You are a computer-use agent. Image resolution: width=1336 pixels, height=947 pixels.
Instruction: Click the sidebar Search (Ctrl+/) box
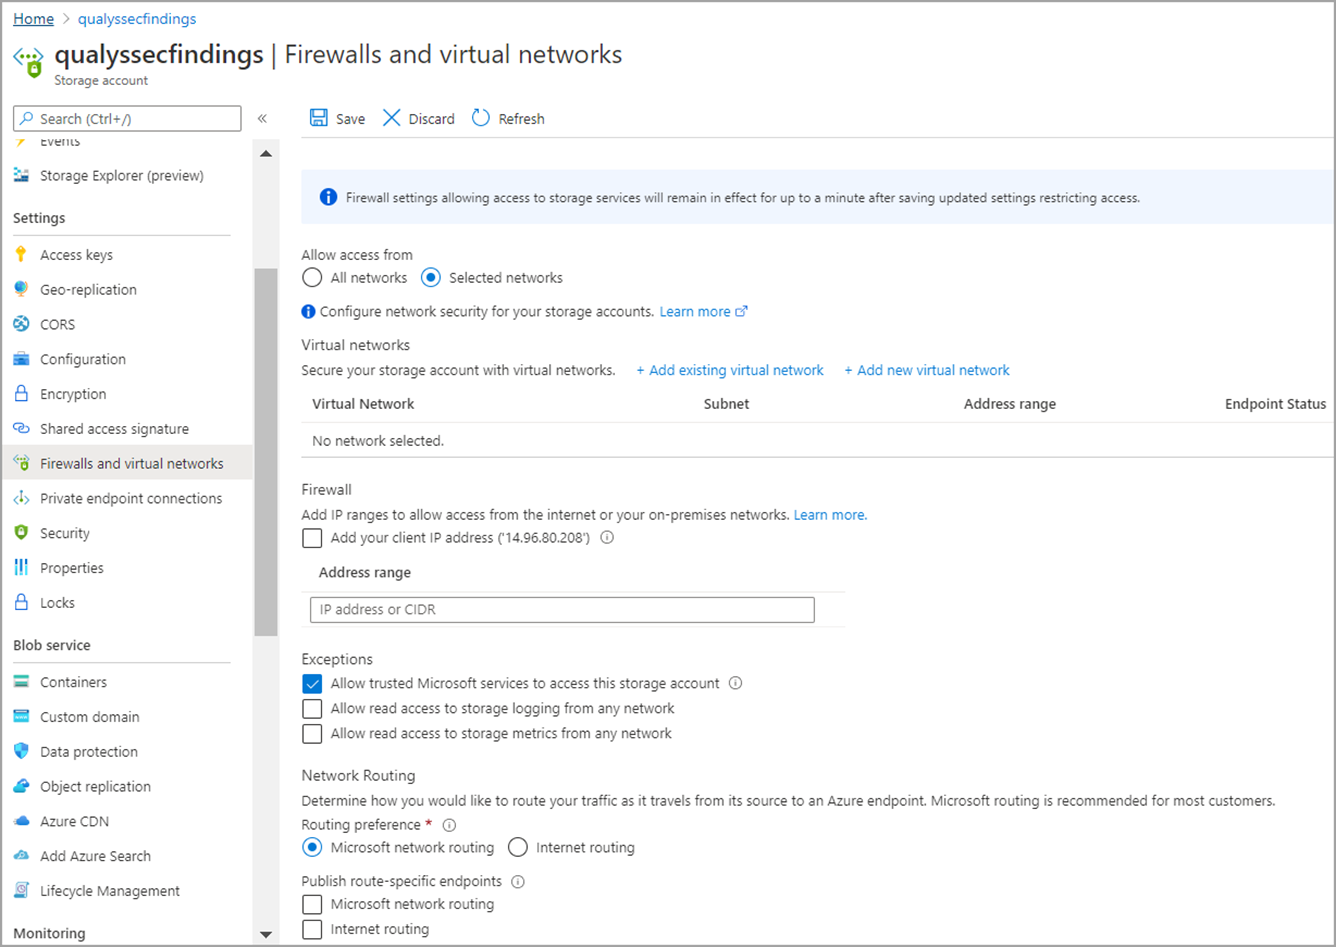pos(127,118)
